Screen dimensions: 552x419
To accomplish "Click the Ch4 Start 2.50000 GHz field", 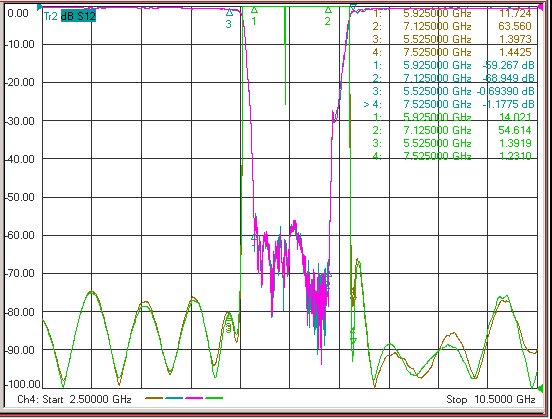I will pos(74,399).
